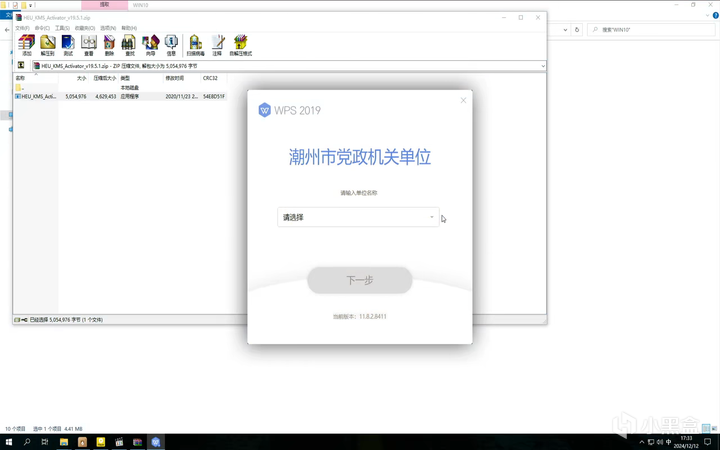Click the WinRAR View (查看) icon
This screenshot has height=450, width=720.
tap(89, 45)
